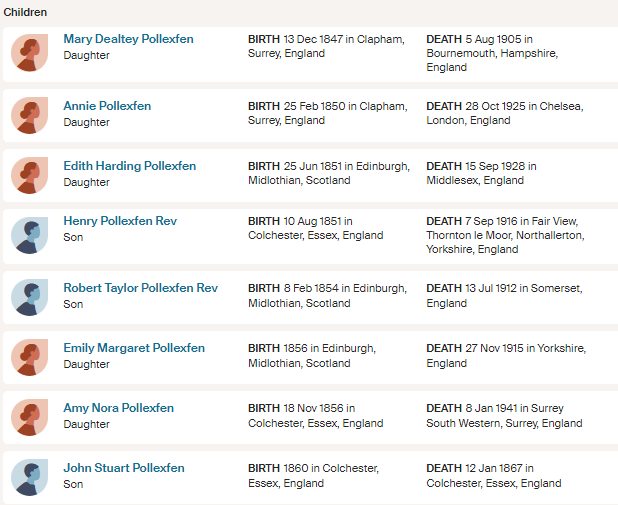Click John Stuart Pollexfen's avatar icon

tap(30, 476)
